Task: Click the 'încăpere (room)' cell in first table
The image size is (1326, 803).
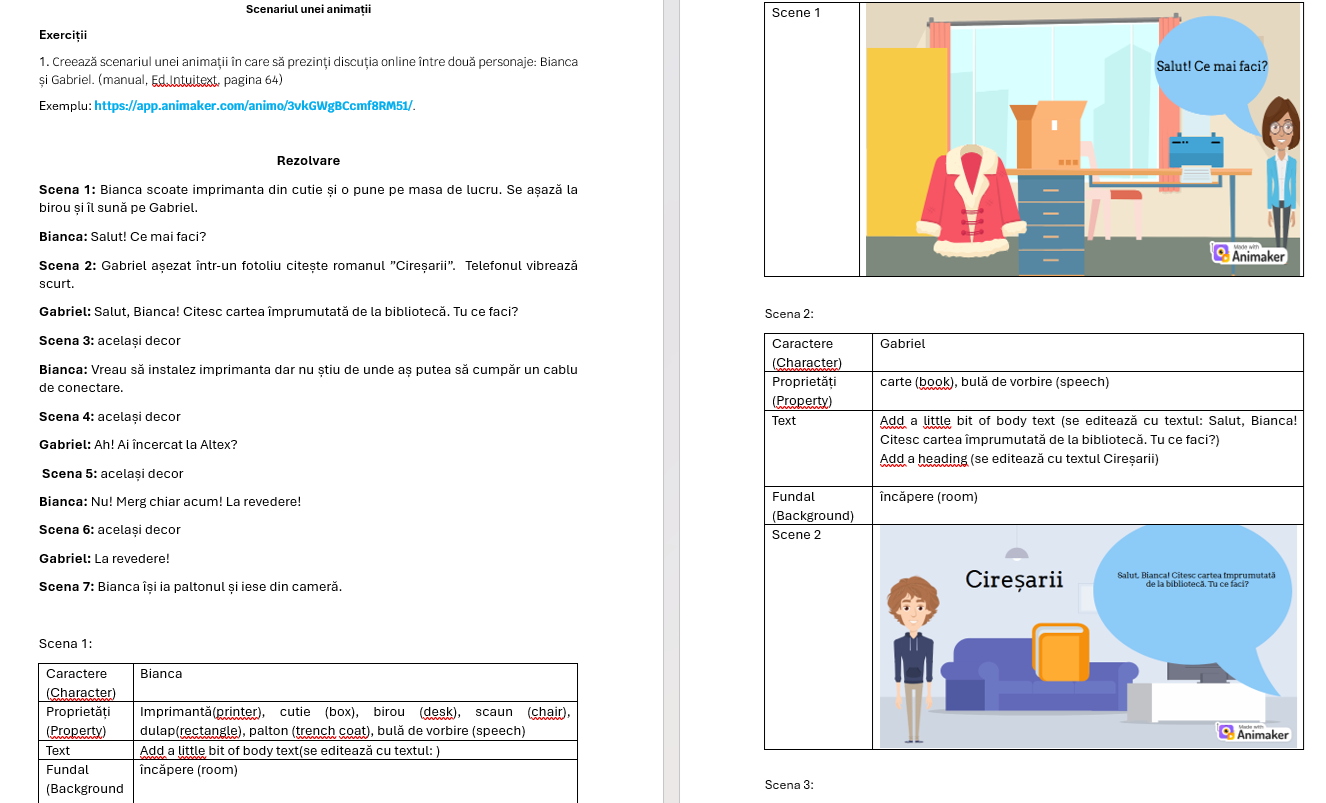Action: pyautogui.click(x=355, y=779)
